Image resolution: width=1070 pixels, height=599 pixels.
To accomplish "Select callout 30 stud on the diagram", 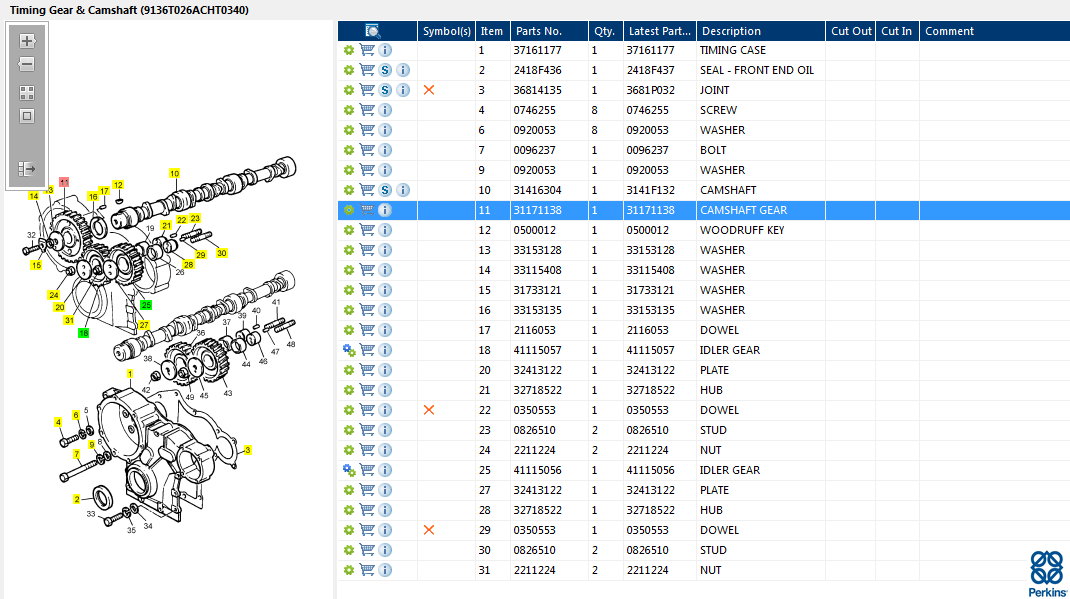I will (222, 253).
